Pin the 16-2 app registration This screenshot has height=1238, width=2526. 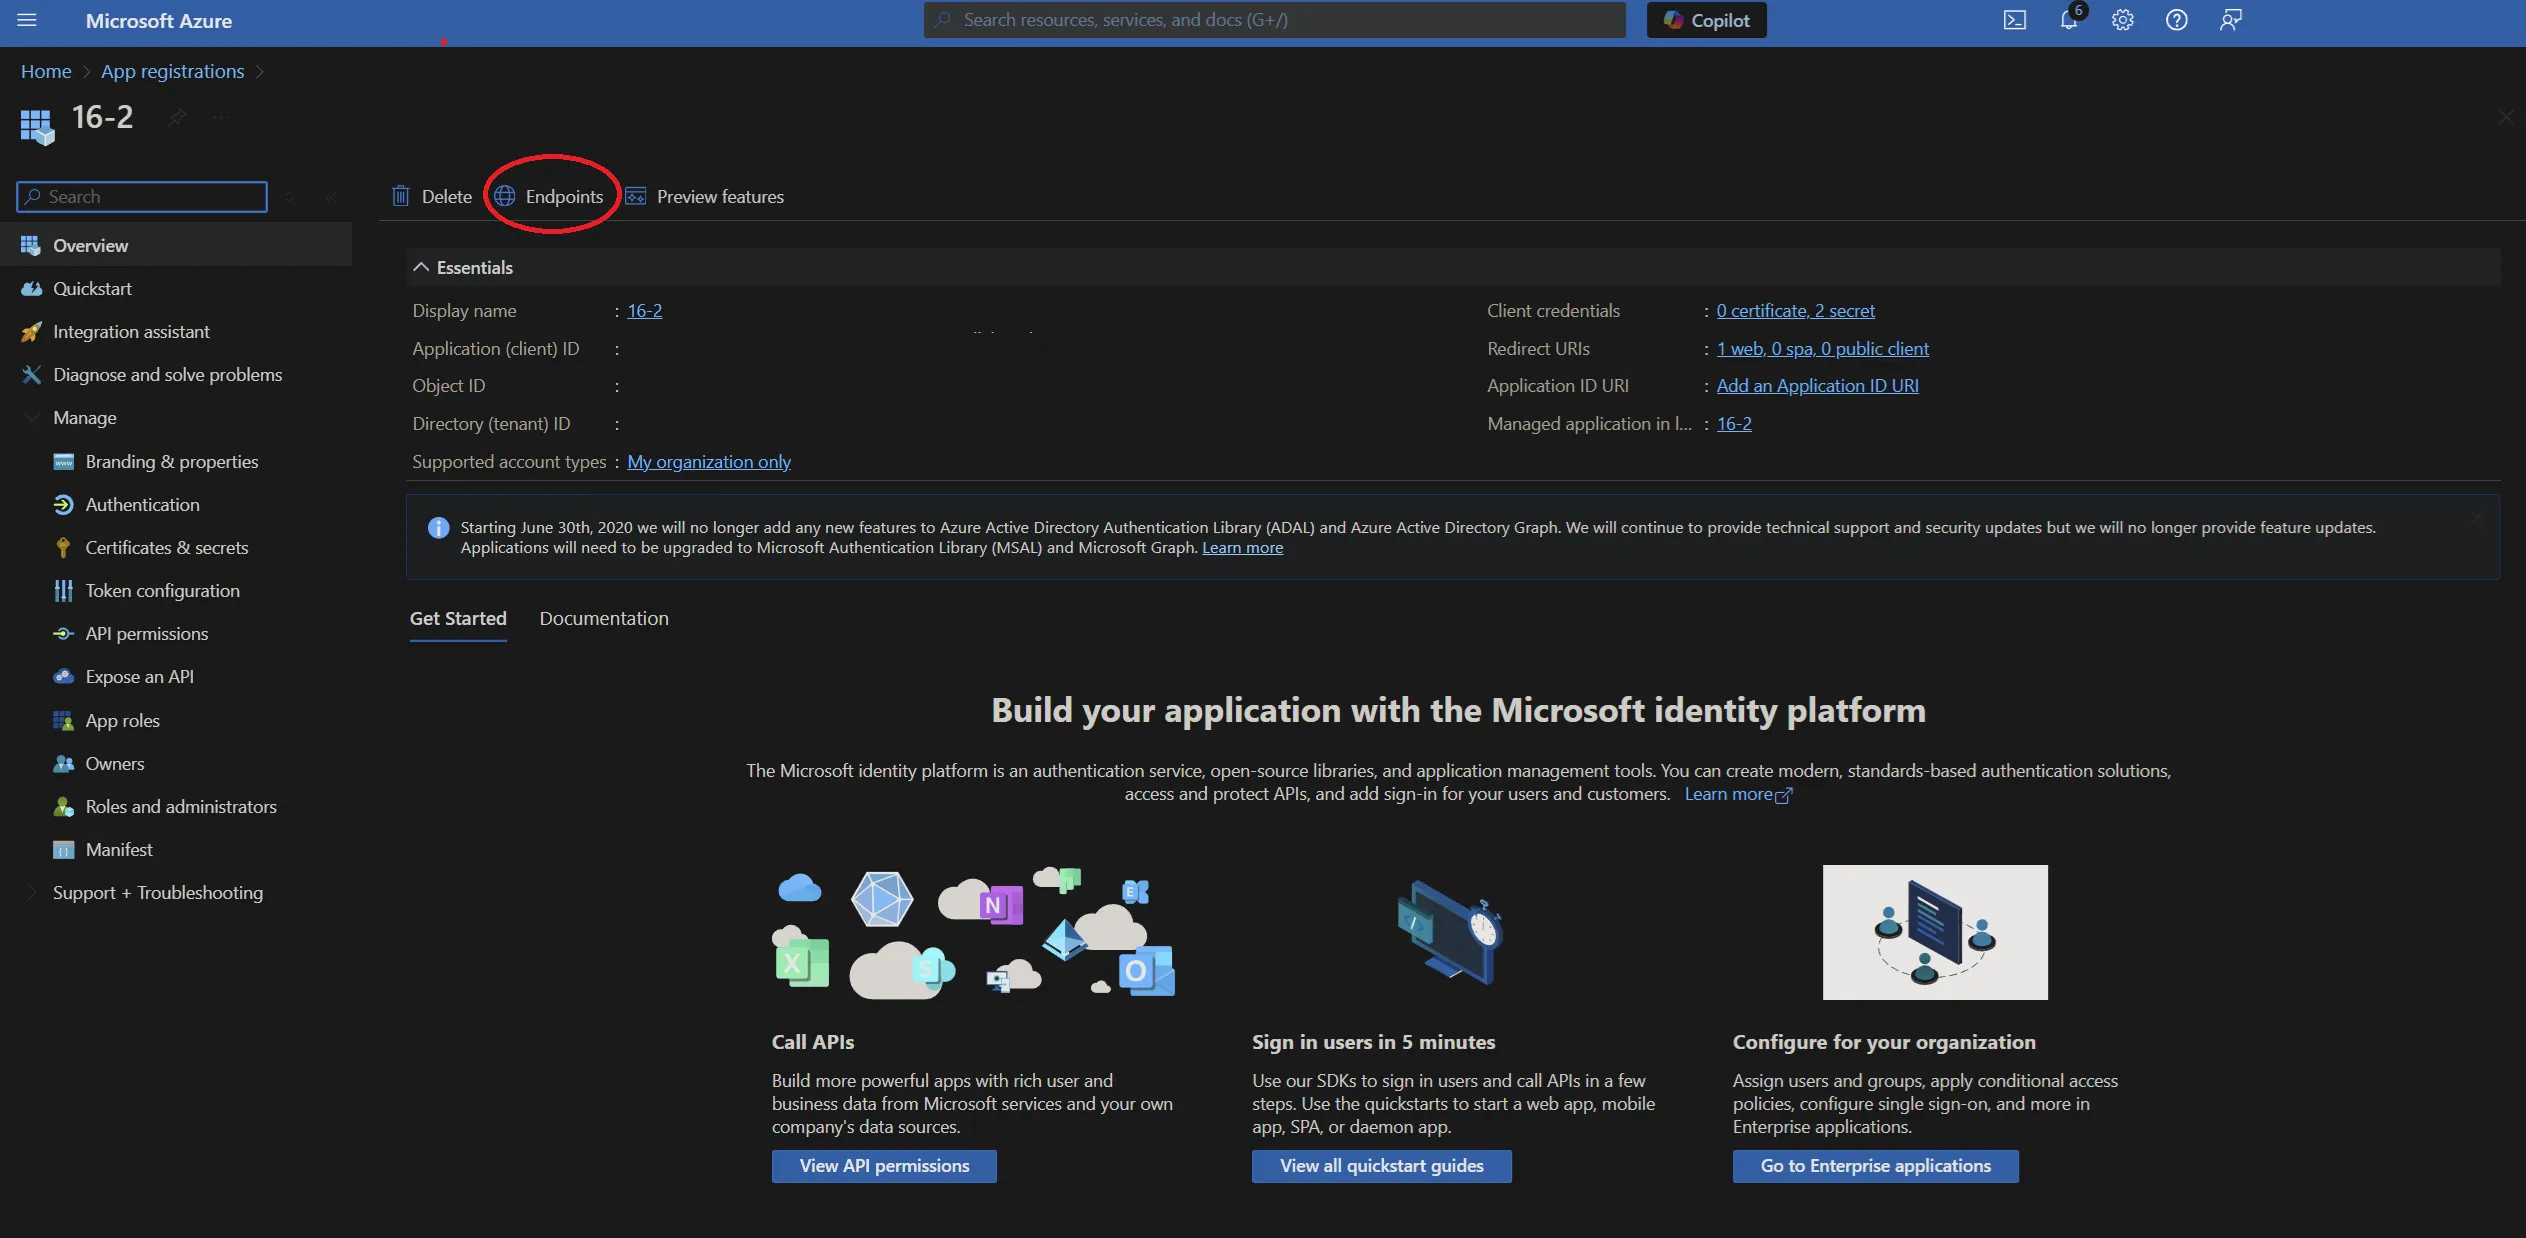click(x=177, y=118)
